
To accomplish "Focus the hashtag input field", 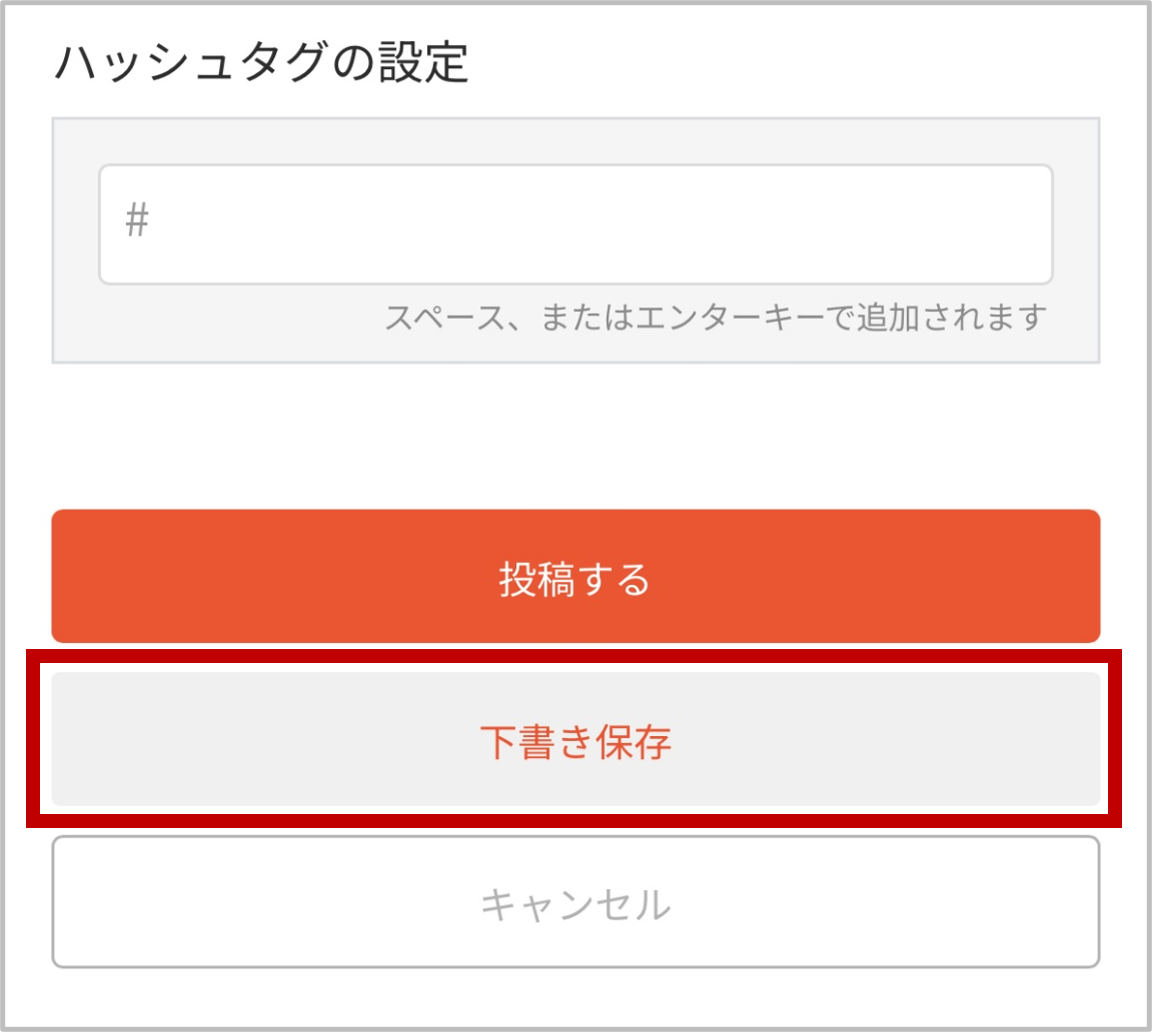I will click(x=575, y=224).
